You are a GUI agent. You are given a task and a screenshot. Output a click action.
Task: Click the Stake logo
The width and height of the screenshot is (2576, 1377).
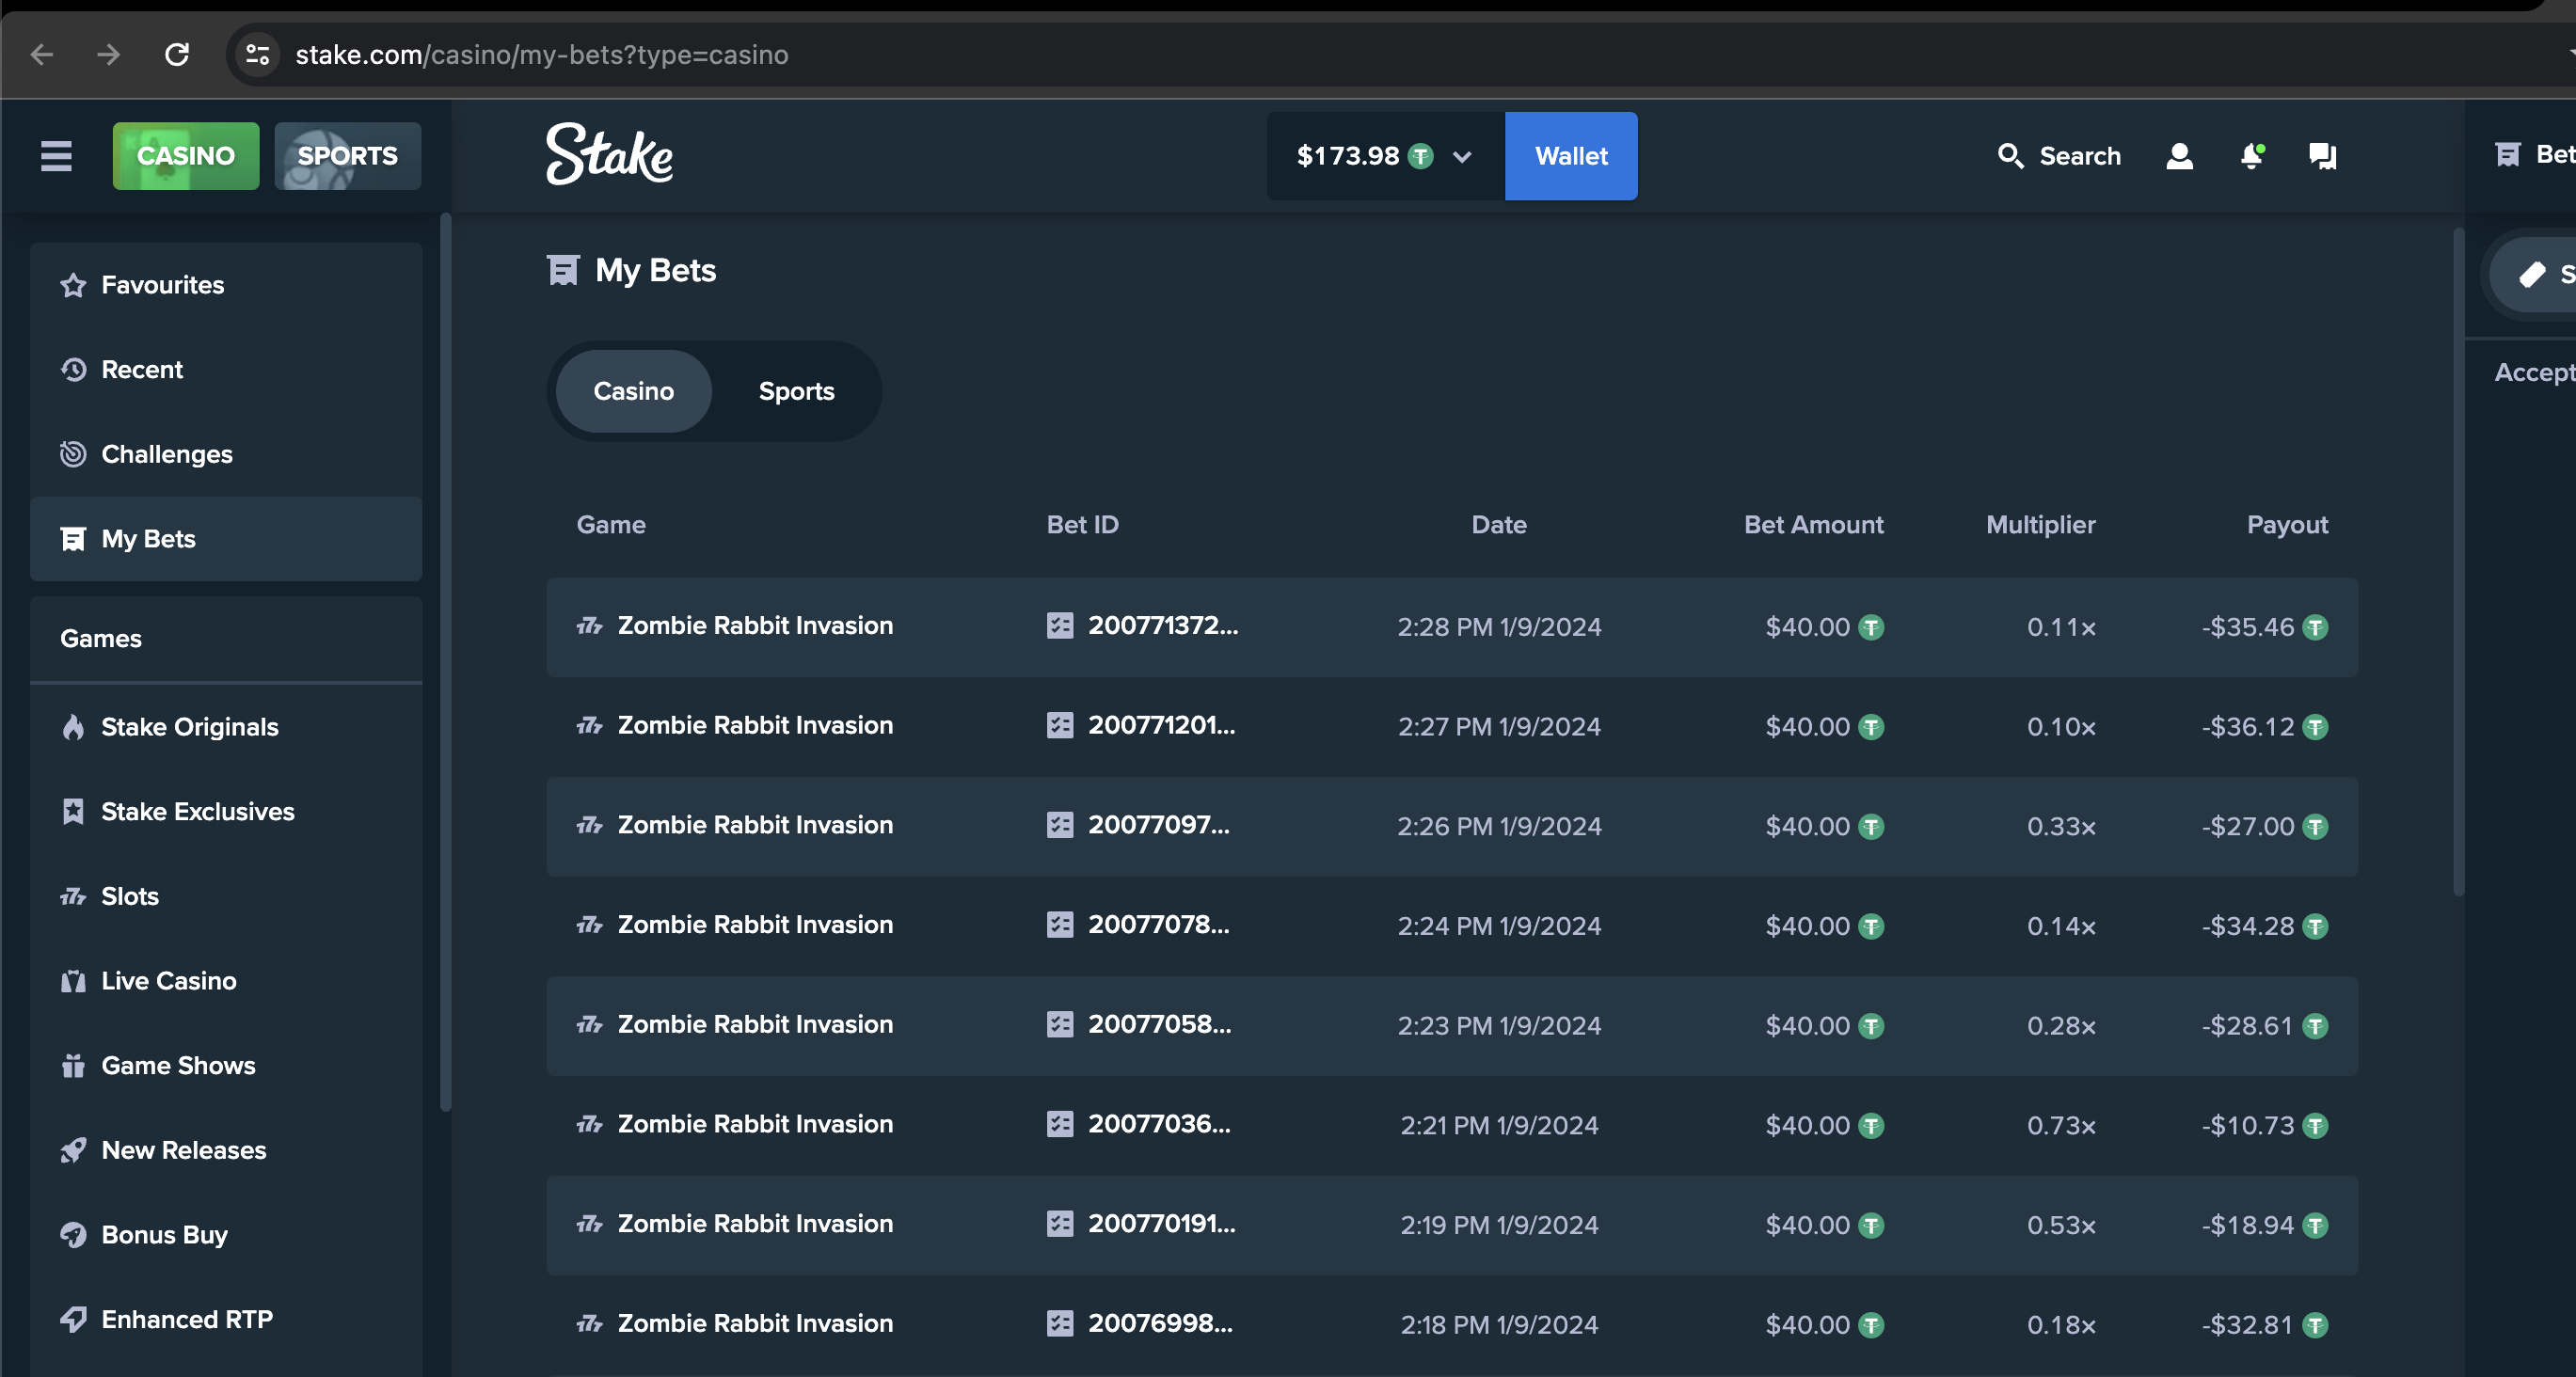coord(609,154)
